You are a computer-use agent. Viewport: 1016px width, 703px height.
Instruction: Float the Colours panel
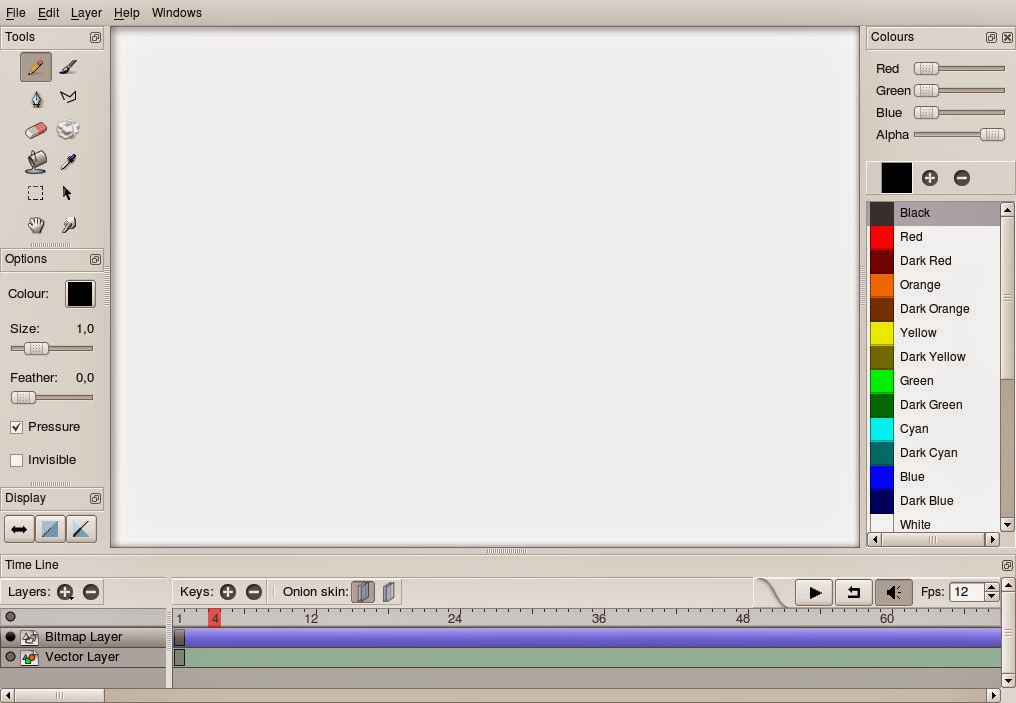coord(991,38)
